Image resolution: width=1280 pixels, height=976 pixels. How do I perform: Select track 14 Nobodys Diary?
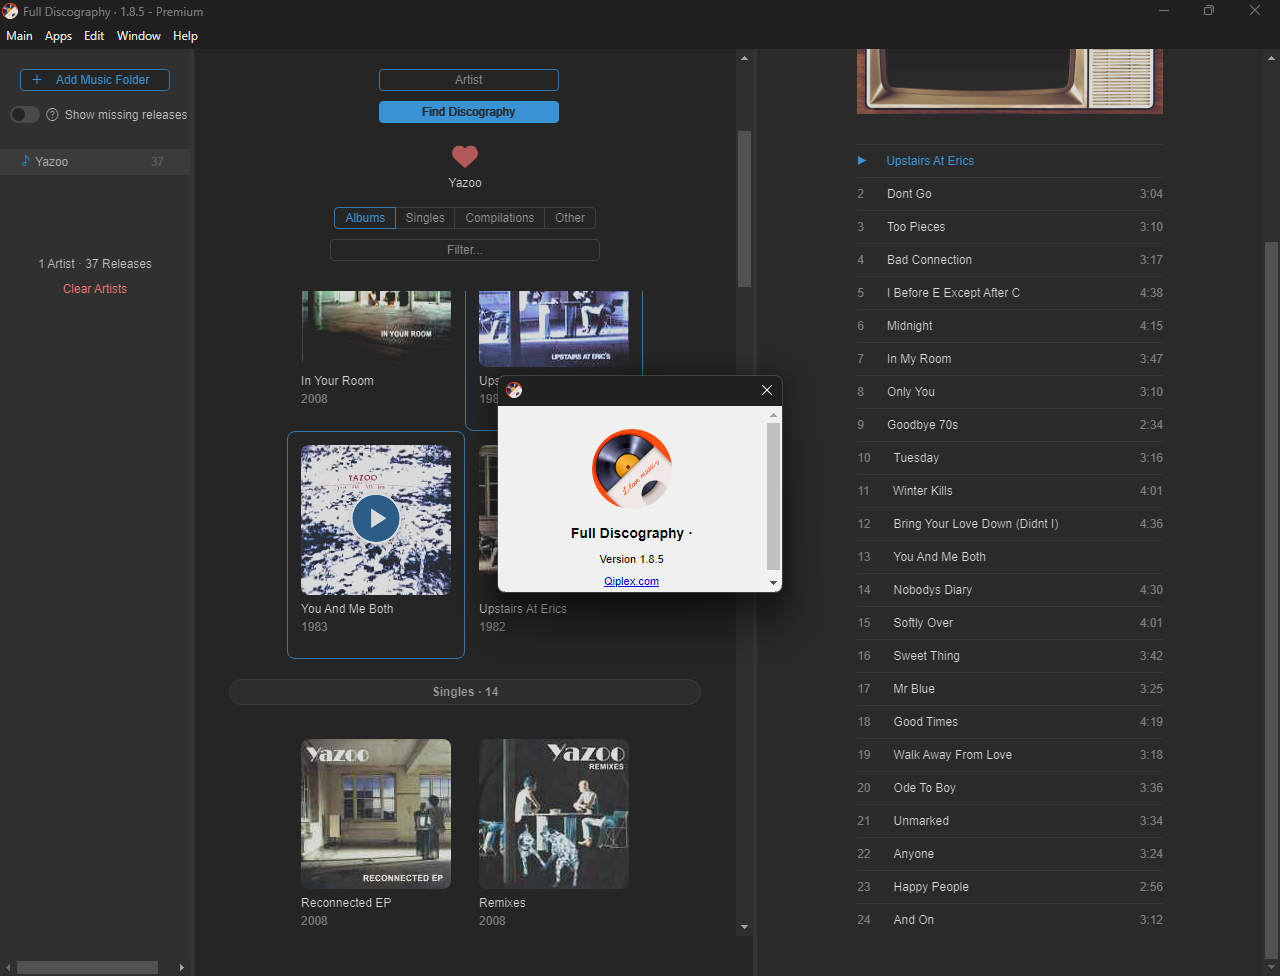(1010, 590)
